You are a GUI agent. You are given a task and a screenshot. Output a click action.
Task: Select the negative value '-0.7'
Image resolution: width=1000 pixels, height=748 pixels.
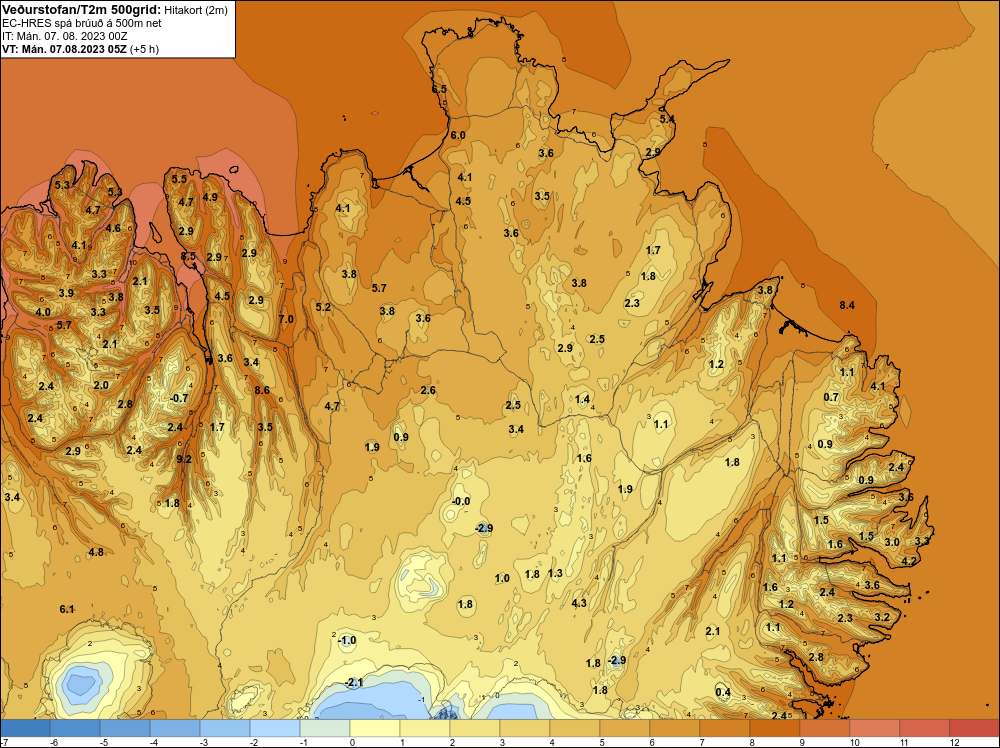179,399
